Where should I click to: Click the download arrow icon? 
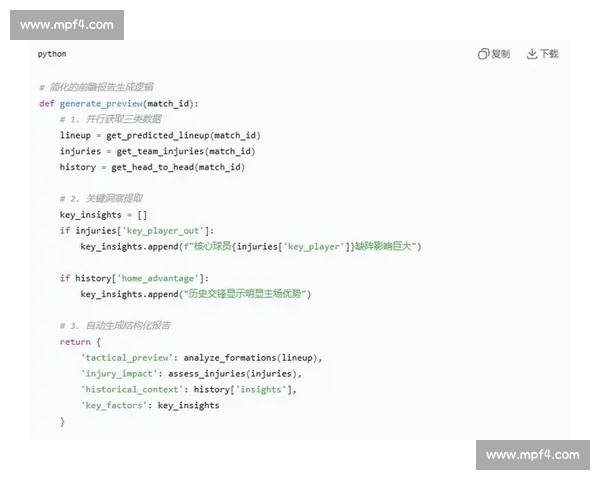click(x=532, y=54)
